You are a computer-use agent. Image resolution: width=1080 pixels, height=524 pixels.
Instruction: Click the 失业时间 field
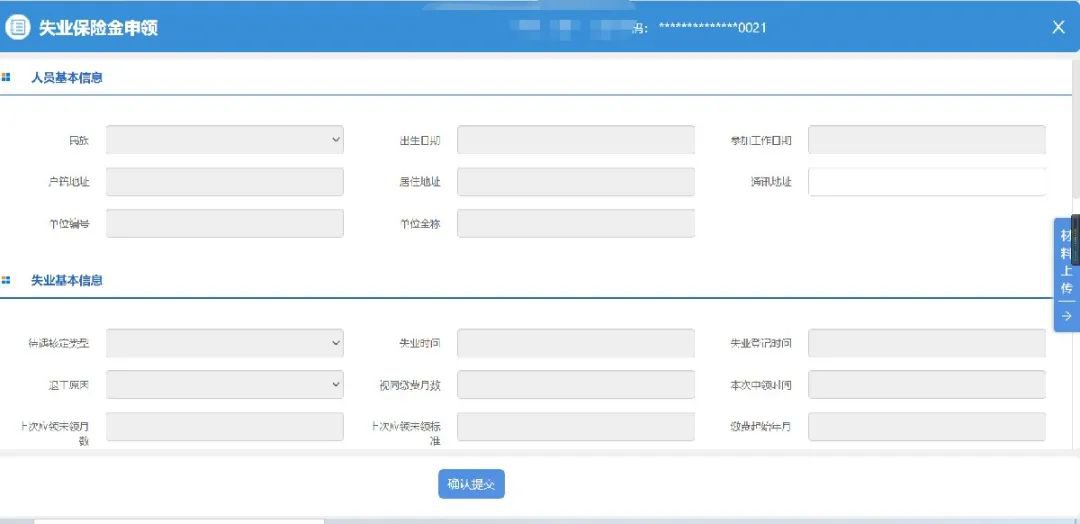pyautogui.click(x=575, y=343)
